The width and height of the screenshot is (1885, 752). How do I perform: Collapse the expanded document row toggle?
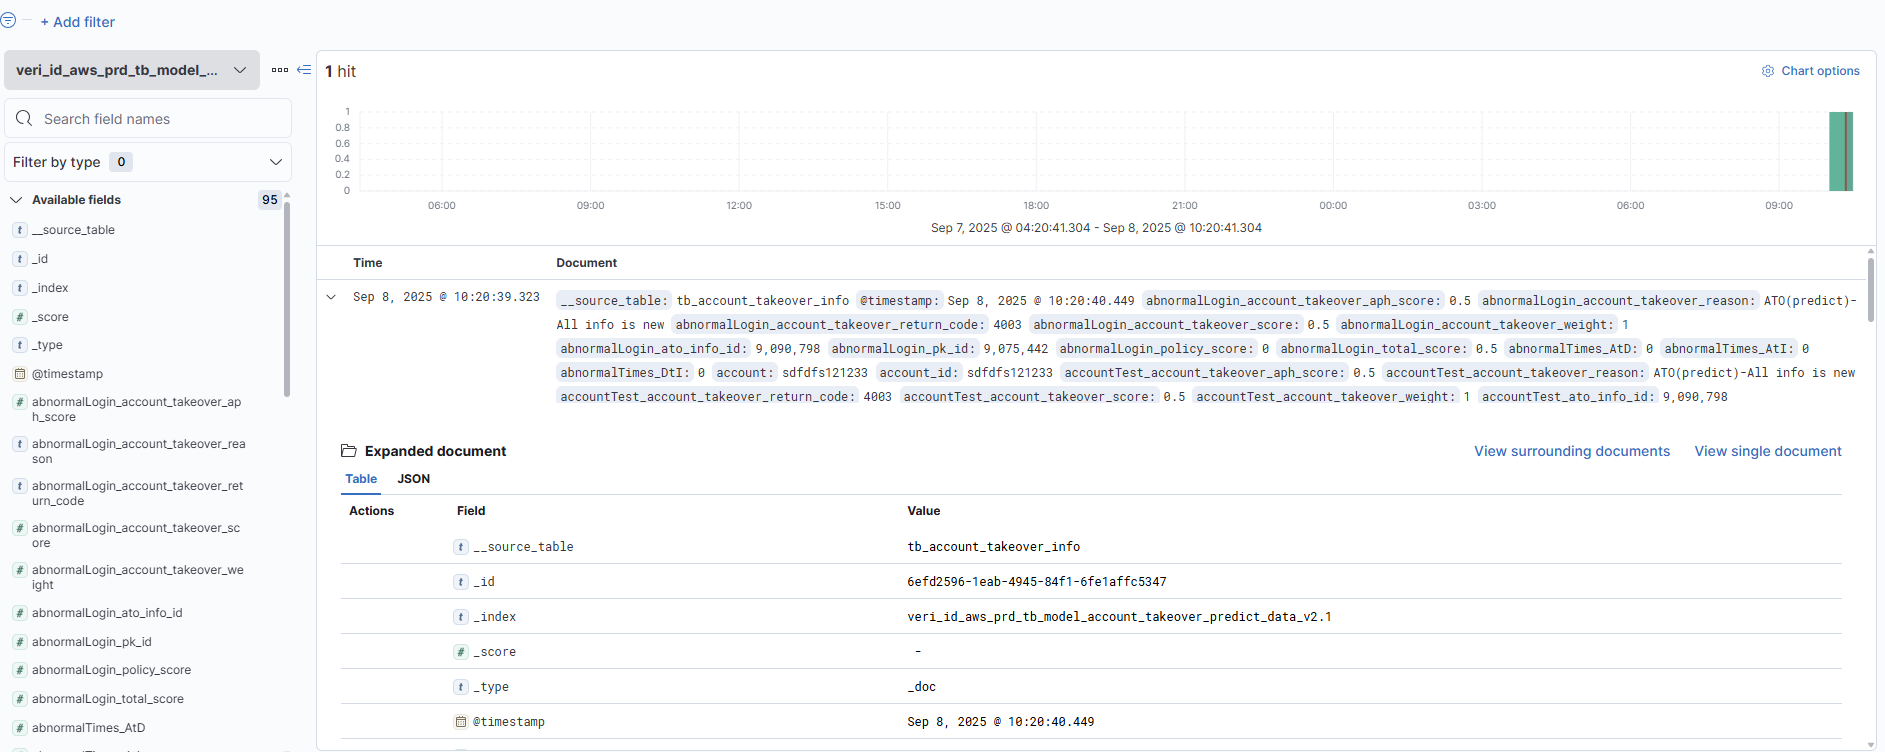pyautogui.click(x=331, y=297)
